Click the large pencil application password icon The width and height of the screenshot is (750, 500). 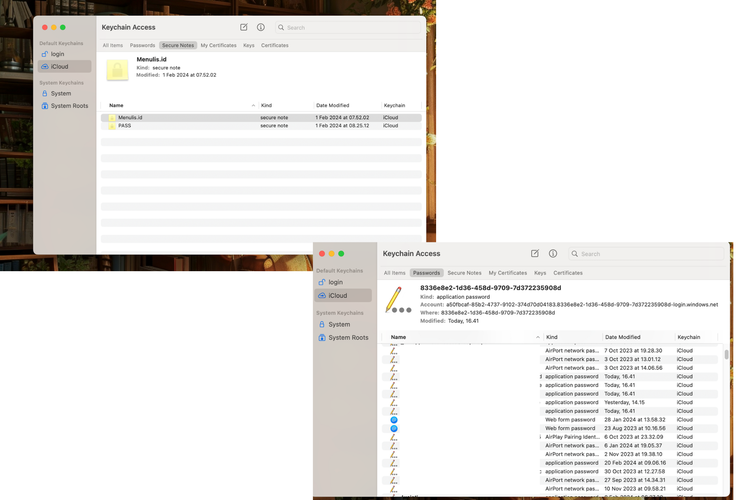(397, 299)
